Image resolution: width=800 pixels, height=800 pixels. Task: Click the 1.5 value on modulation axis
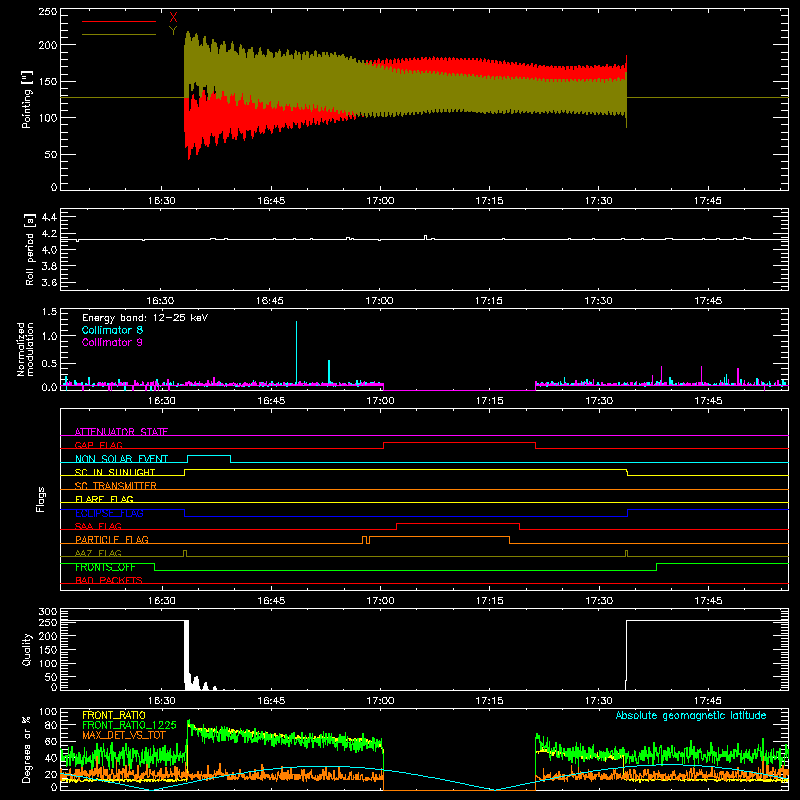coord(49,312)
